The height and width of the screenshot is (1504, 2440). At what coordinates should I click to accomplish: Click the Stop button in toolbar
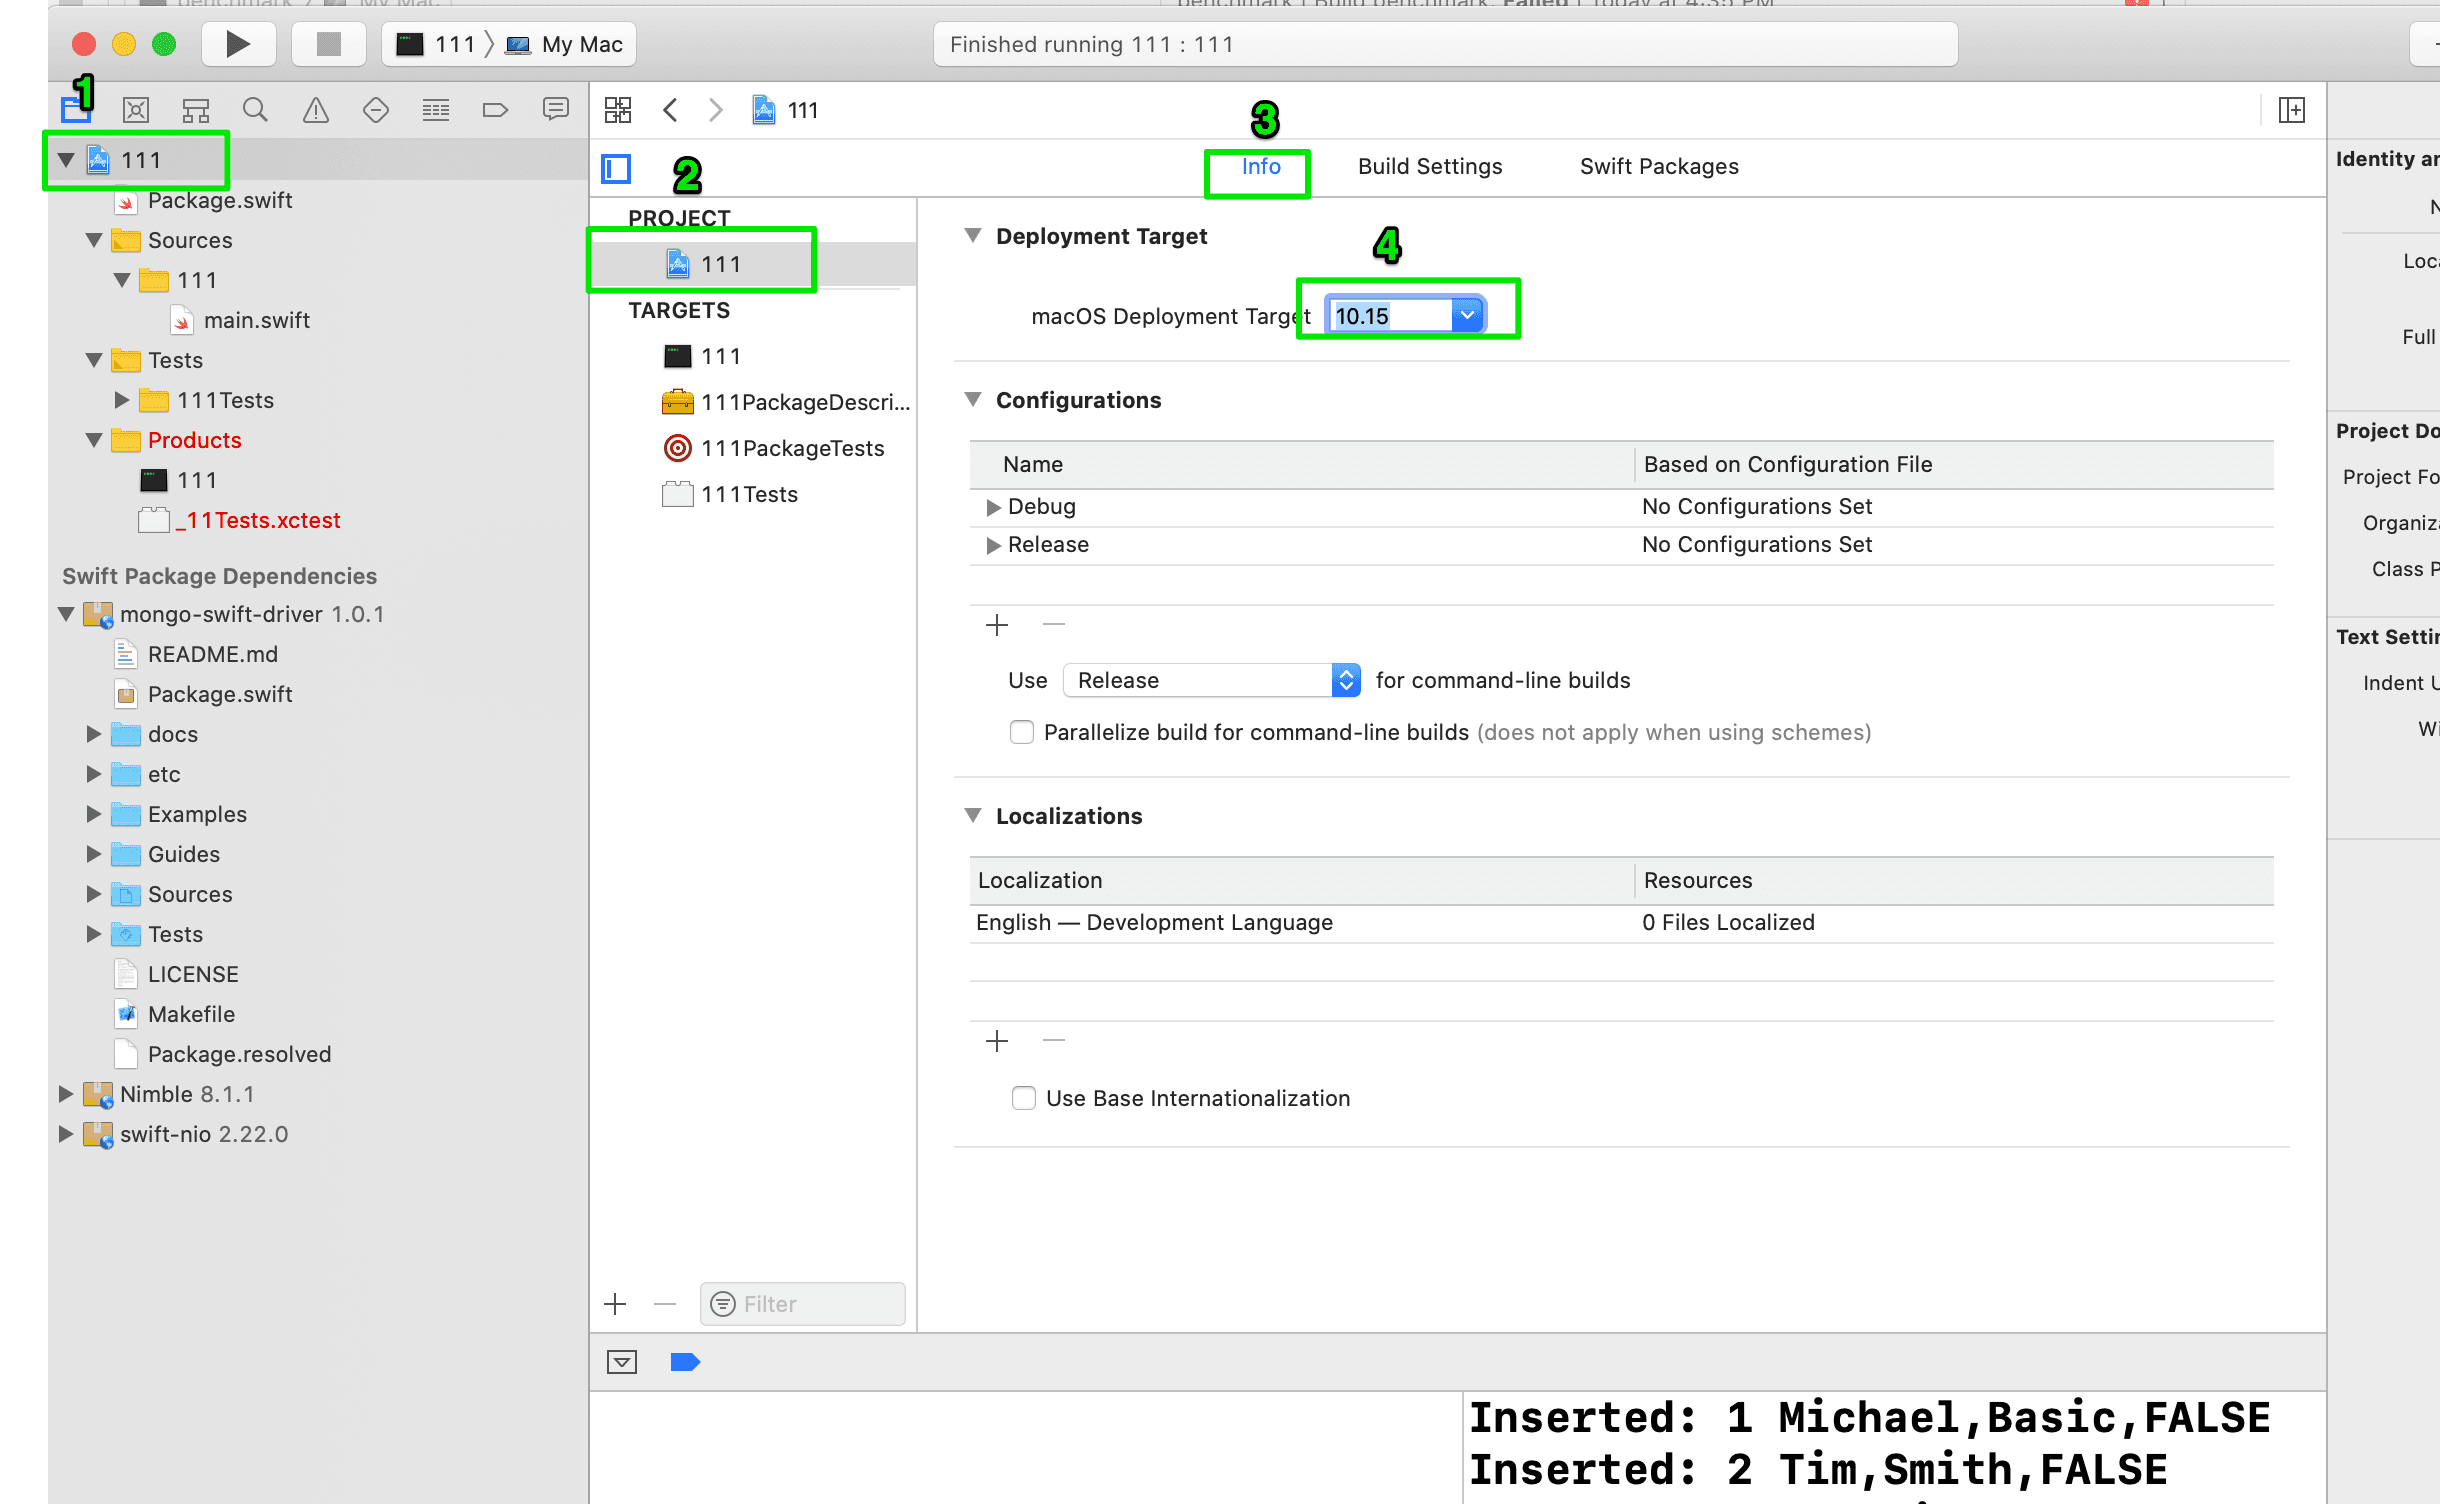pyautogui.click(x=328, y=44)
